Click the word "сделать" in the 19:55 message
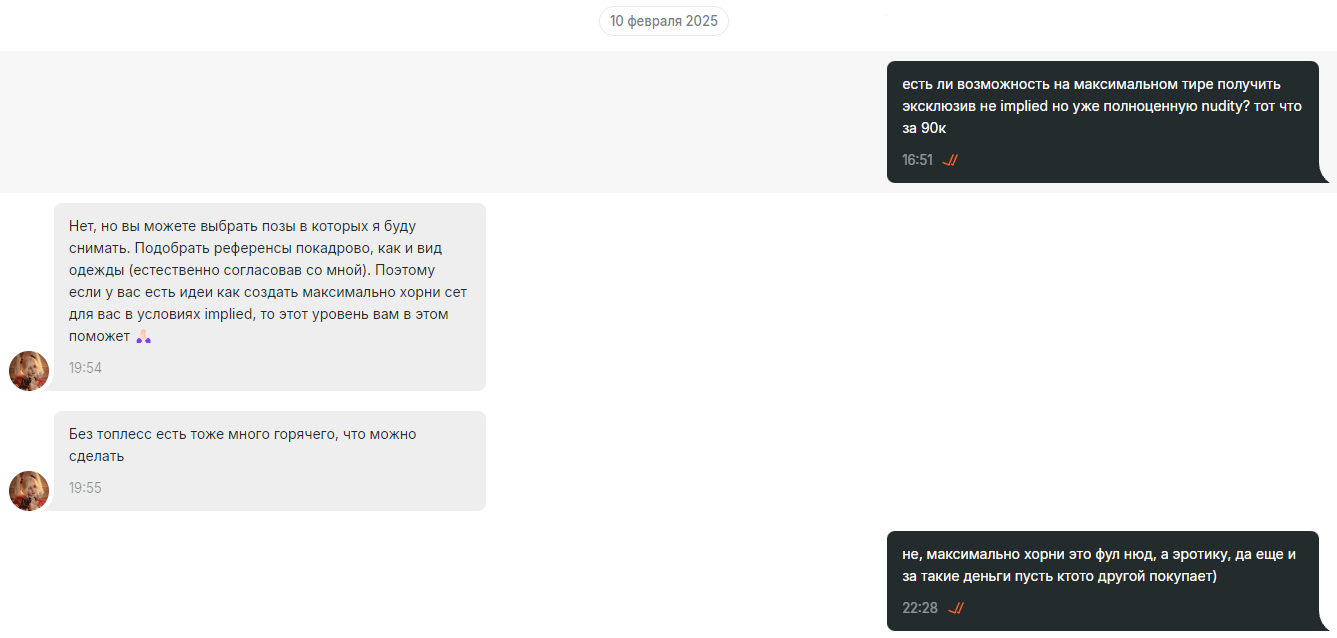1337x638 pixels. (x=97, y=456)
